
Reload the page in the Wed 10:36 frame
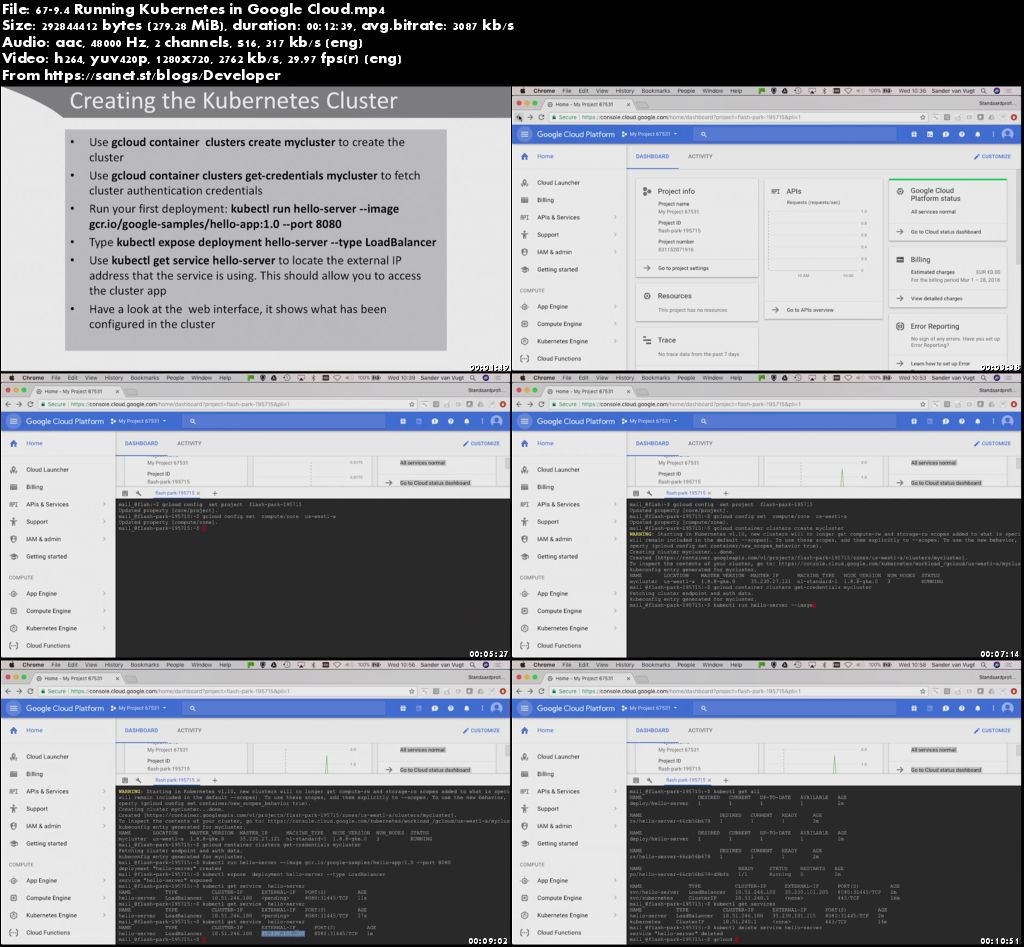click(541, 118)
